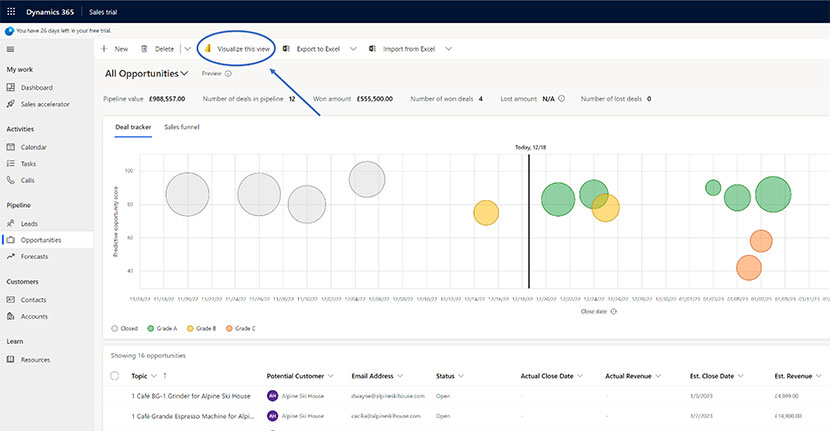Screen dimensions: 830x431
Task: Click the Import from Excel button
Action: click(402, 49)
